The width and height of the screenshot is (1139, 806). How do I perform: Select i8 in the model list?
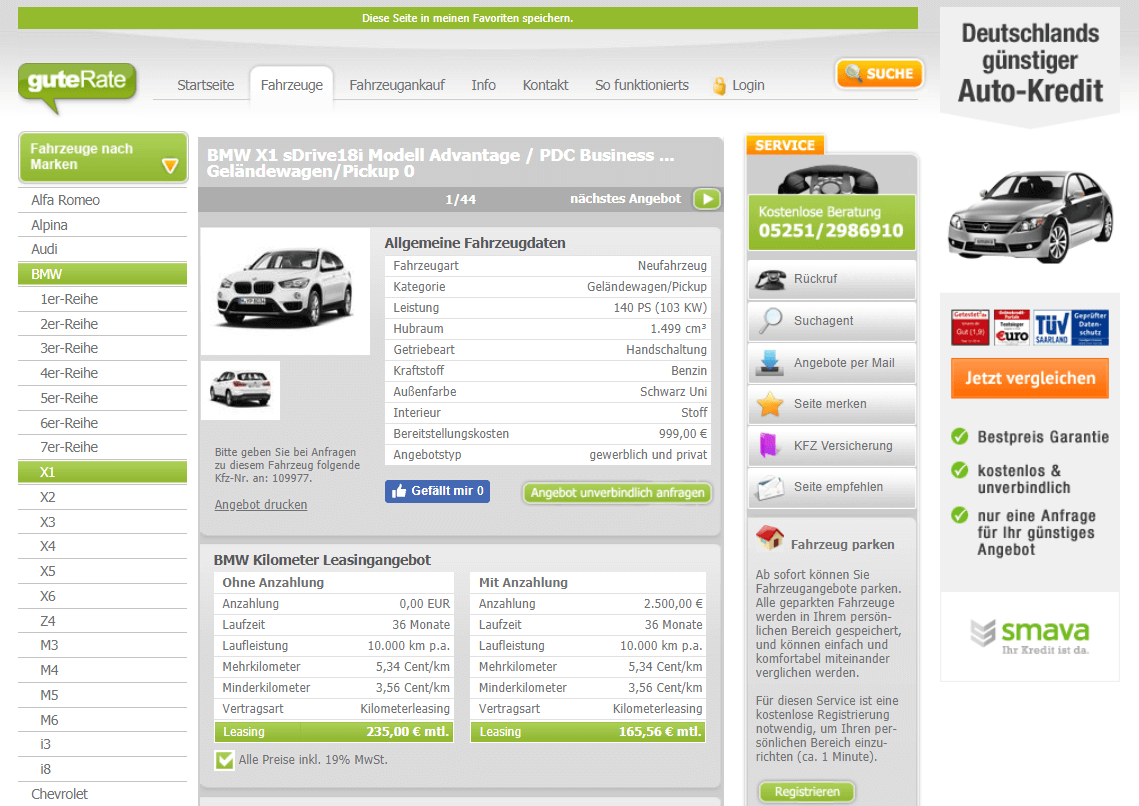tap(102, 769)
